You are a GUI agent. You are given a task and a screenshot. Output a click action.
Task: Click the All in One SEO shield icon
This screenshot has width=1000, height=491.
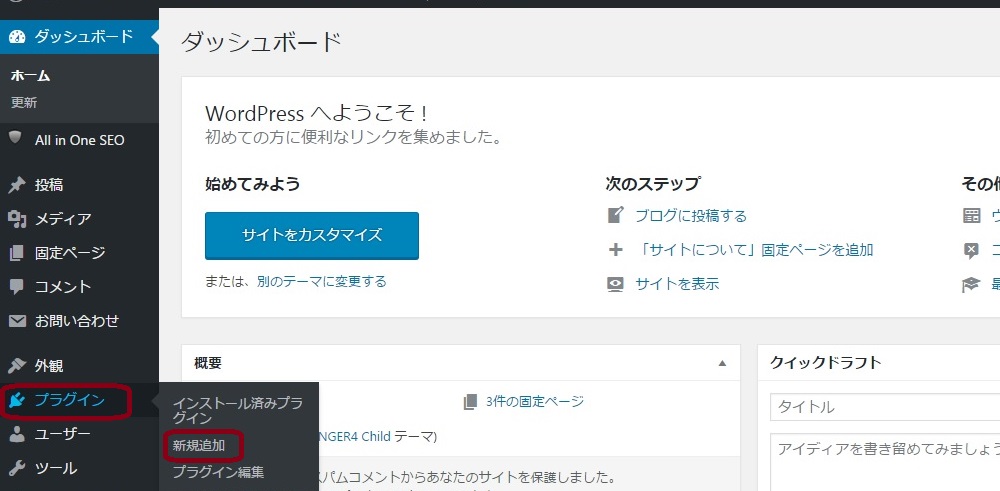coord(15,138)
